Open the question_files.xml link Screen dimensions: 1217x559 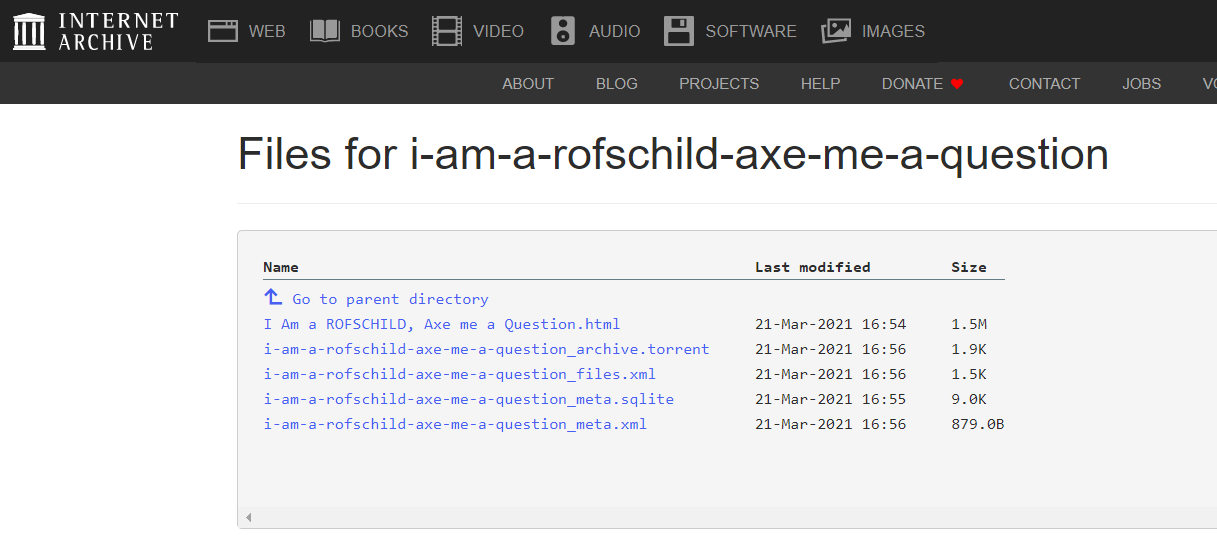460,374
